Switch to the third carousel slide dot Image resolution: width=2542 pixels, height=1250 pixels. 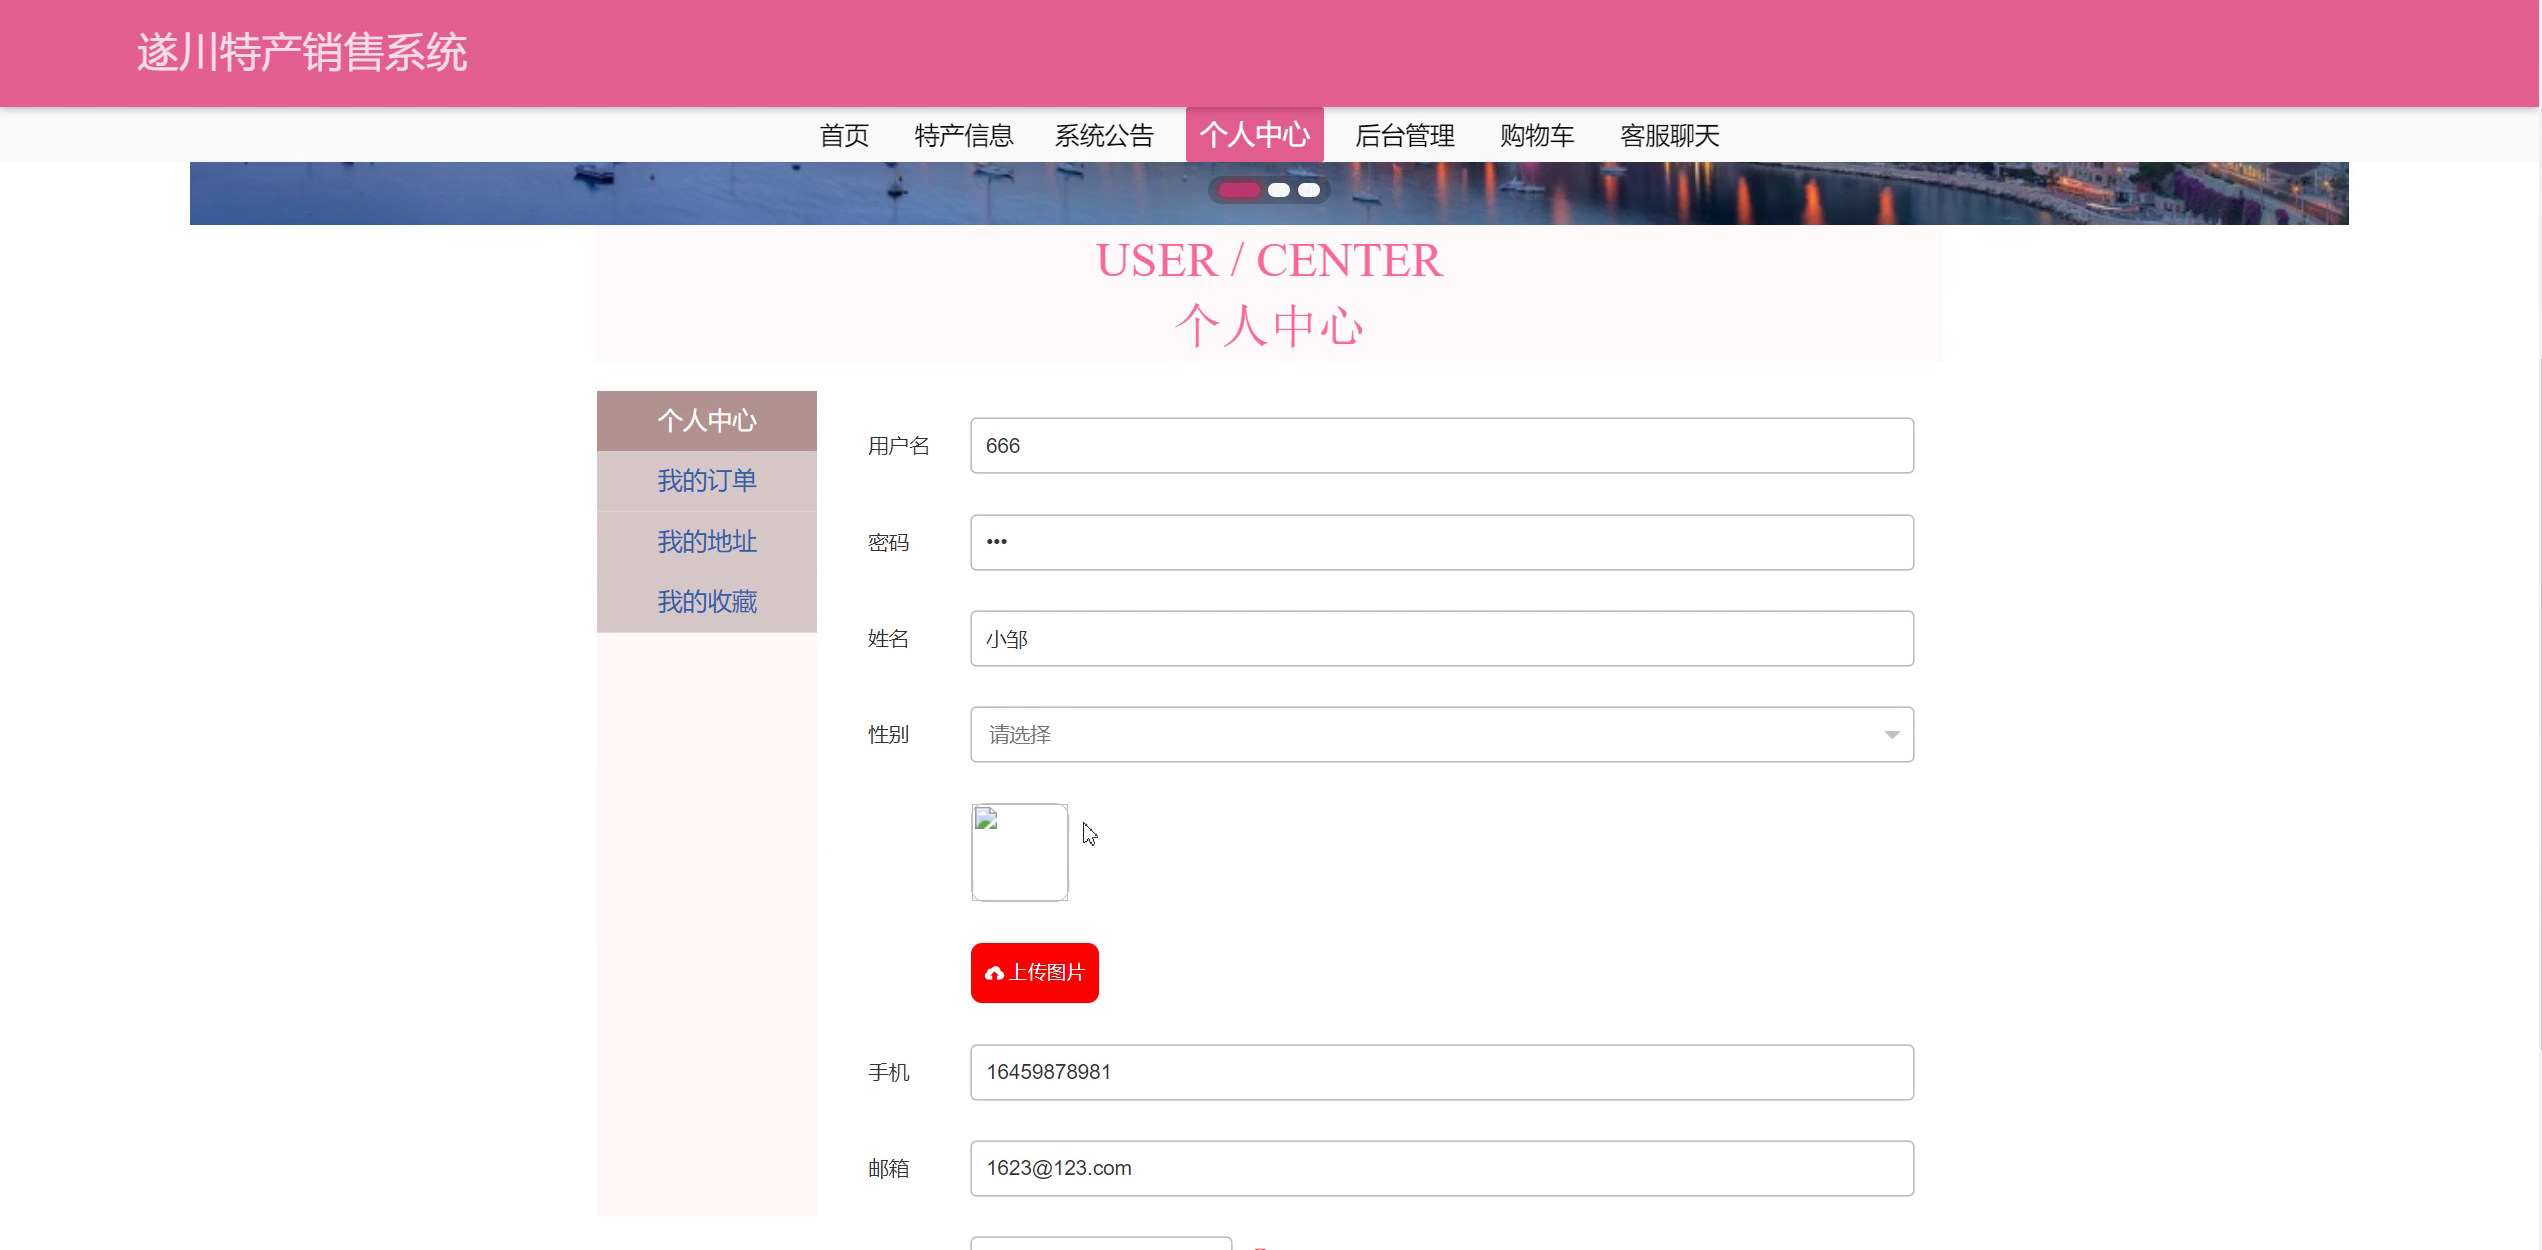click(1308, 190)
